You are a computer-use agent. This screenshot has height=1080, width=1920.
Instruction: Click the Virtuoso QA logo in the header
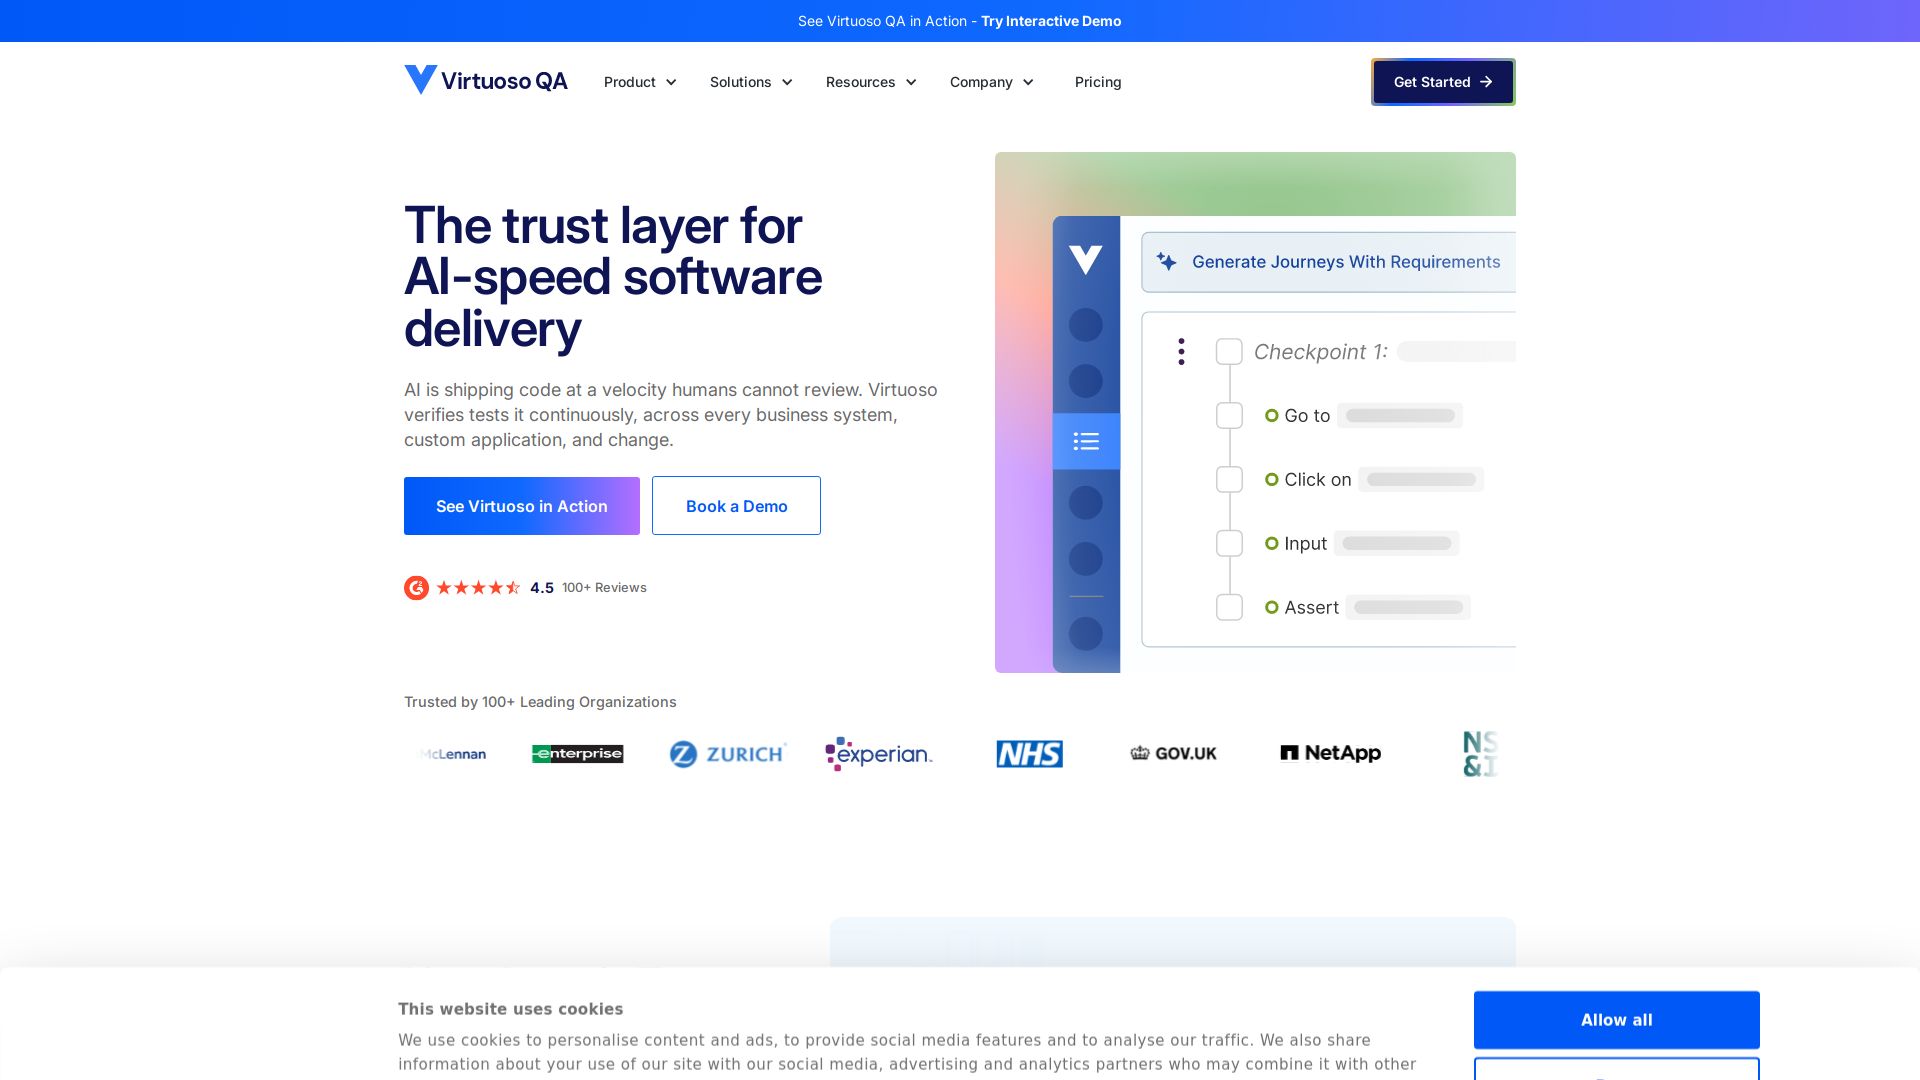[x=486, y=81]
